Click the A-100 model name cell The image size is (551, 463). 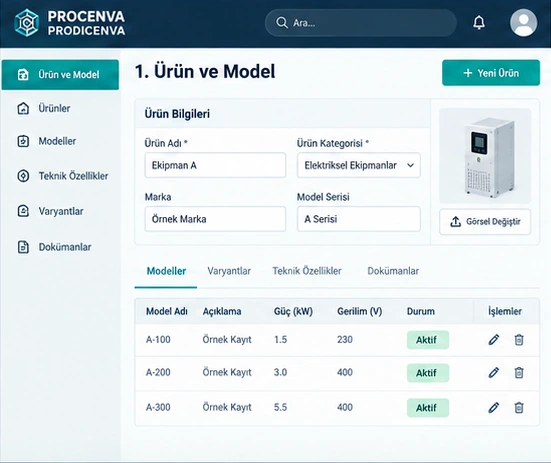(x=158, y=340)
